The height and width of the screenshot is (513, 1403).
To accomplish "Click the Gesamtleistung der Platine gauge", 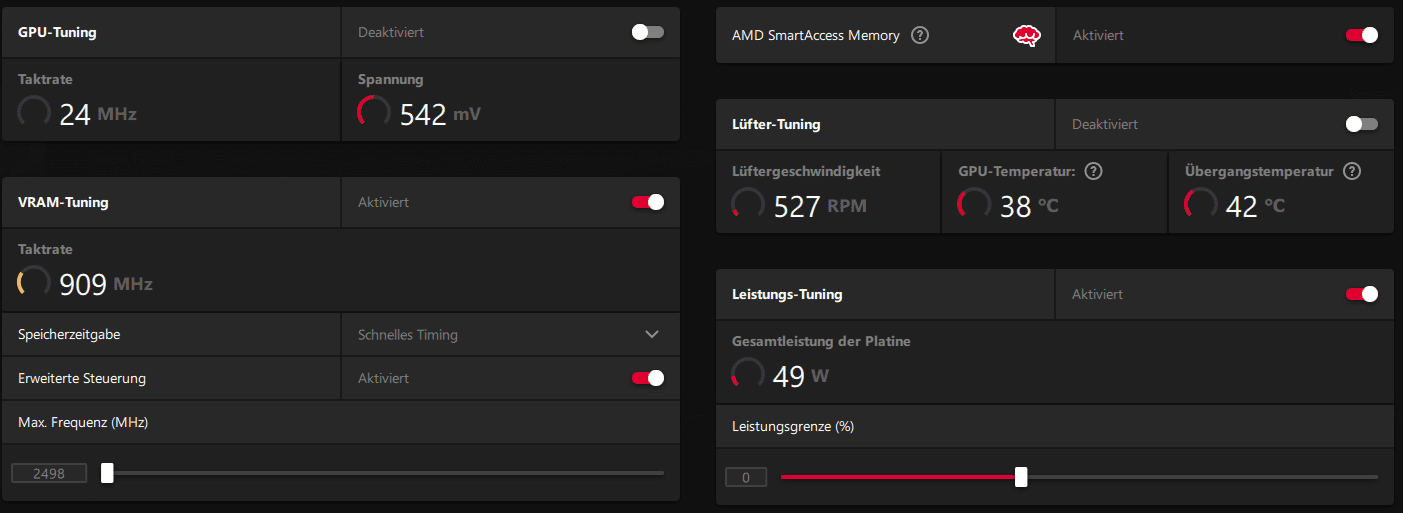I will (x=748, y=374).
